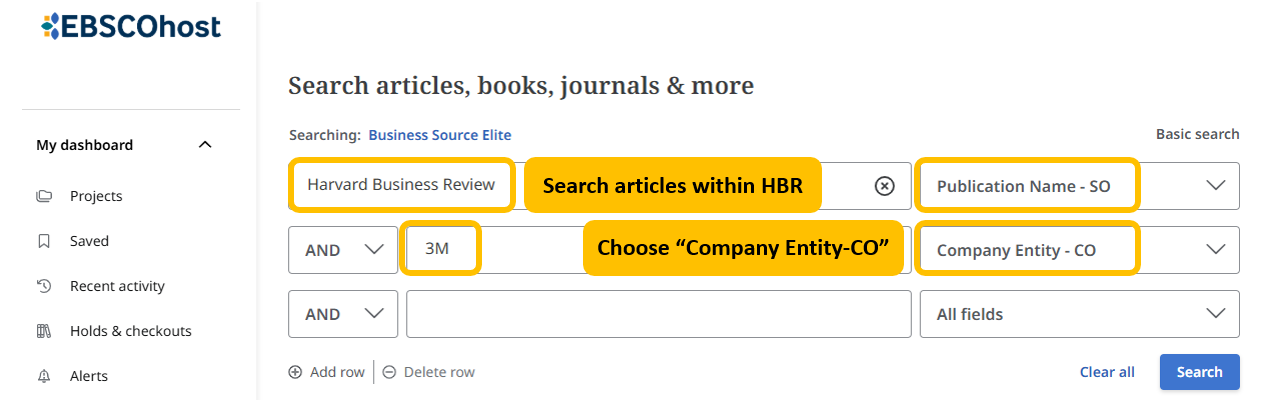Collapse the My dashboard section
The image size is (1267, 411).
tap(205, 145)
